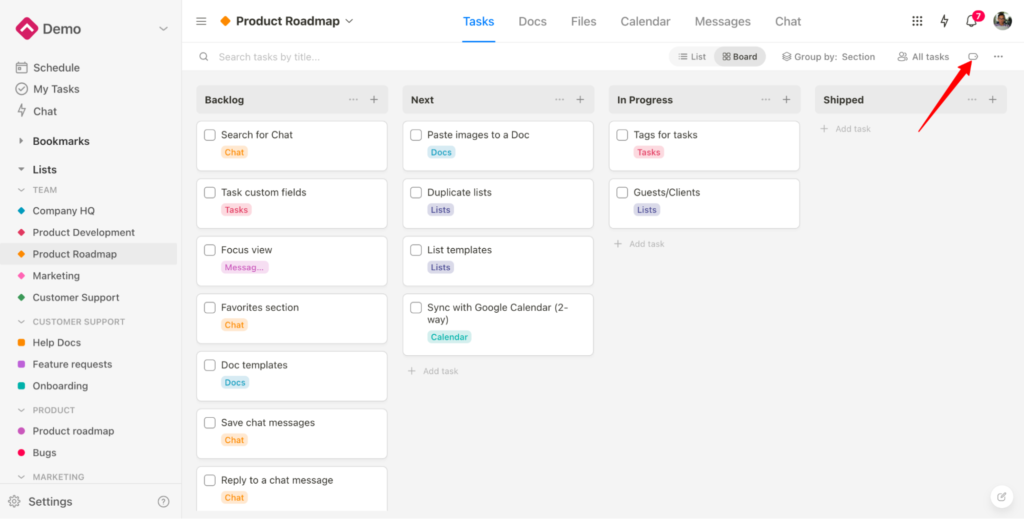Switch to List view
1024x519 pixels.
[692, 57]
